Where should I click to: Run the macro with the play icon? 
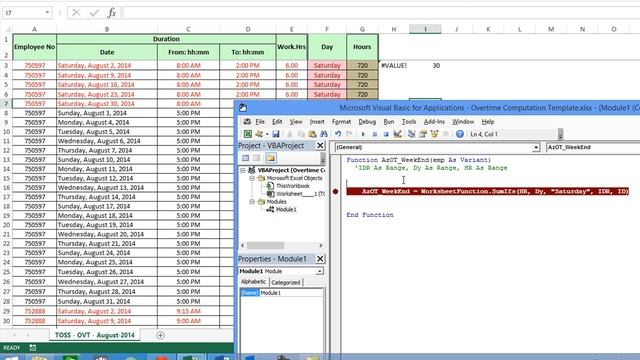tap(363, 134)
